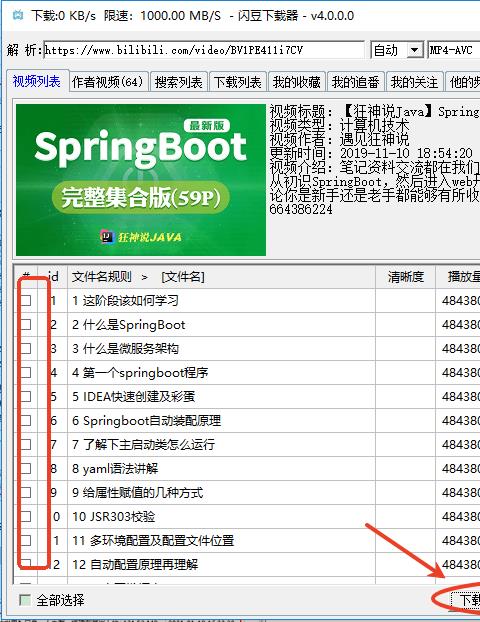The image size is (480, 622).
Task: Tick checkbox for row 7 了解下主启动类怎么运行
Action: [x=26, y=445]
